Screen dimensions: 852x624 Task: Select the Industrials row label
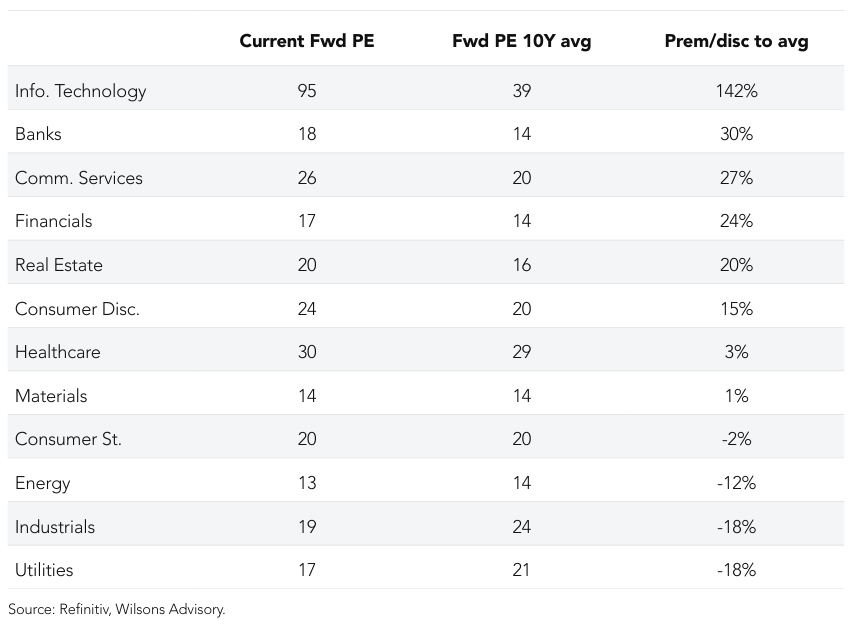pos(55,527)
